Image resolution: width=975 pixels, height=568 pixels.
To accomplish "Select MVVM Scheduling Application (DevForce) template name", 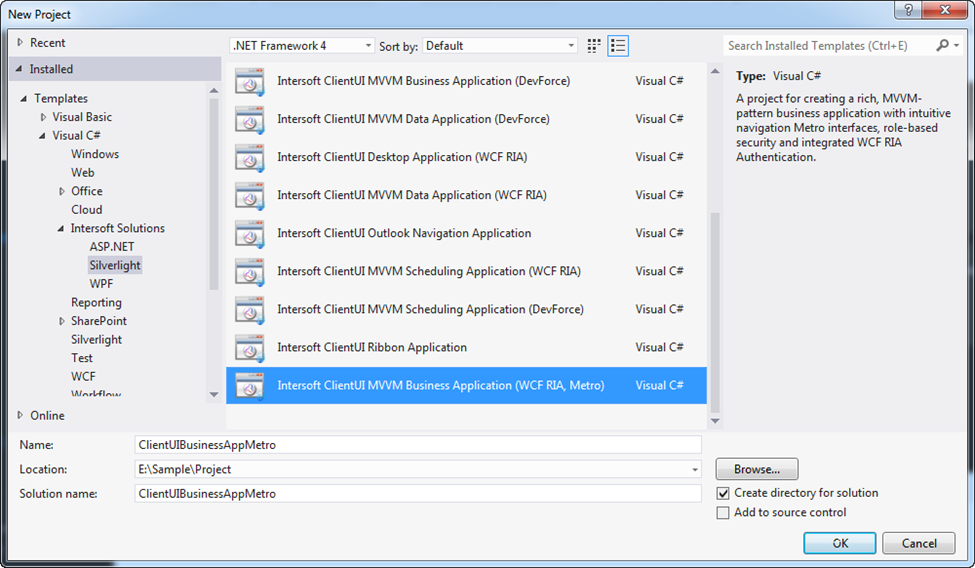I will click(430, 309).
